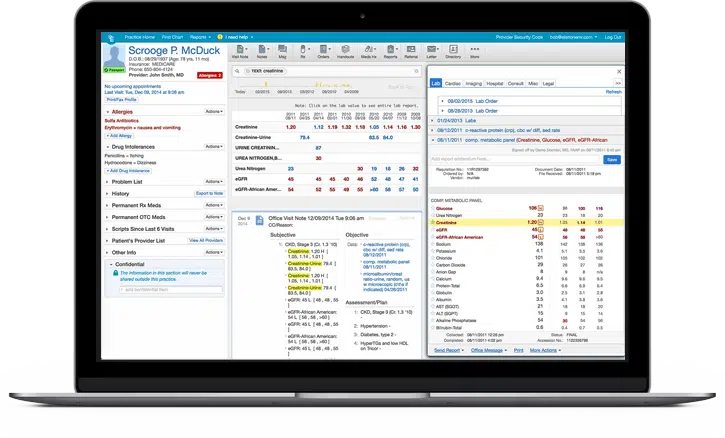The image size is (725, 438).
Task: Clear the creatinine search with circle icon
Action: click(248, 71)
